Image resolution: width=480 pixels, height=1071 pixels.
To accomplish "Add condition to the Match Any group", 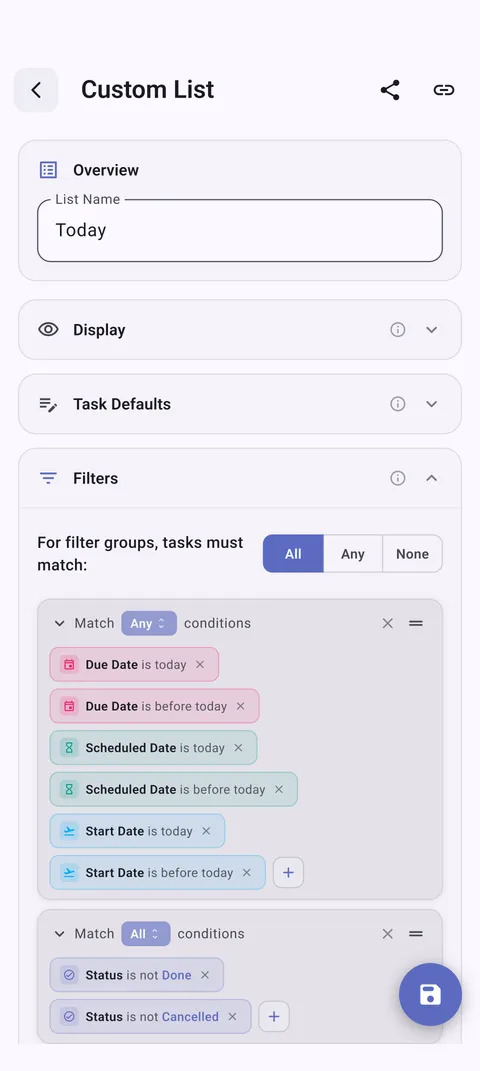I will (288, 873).
